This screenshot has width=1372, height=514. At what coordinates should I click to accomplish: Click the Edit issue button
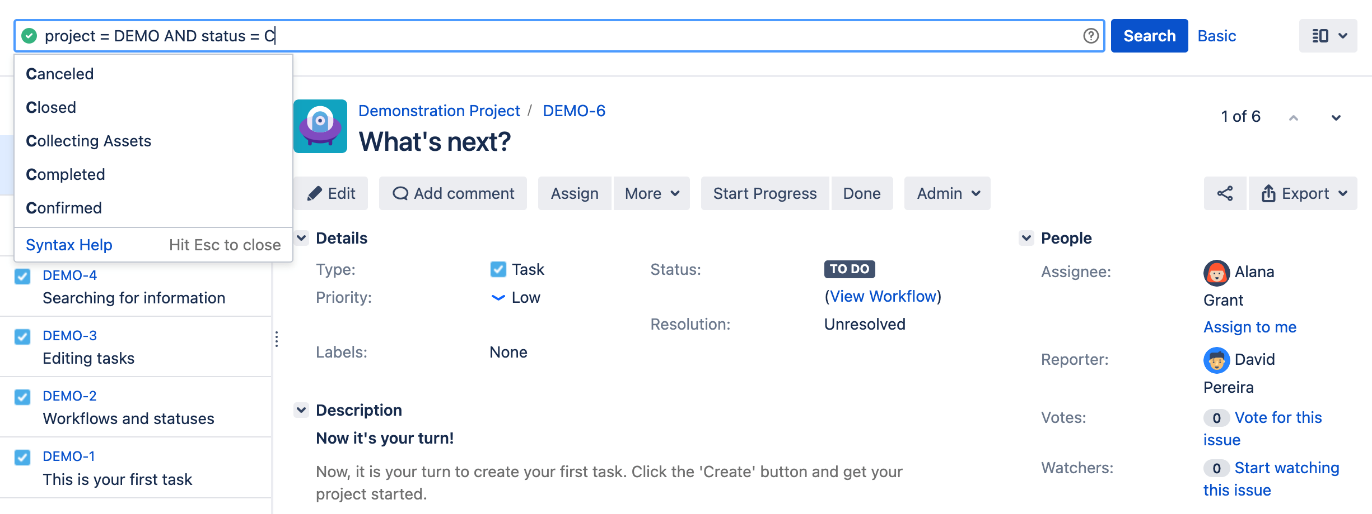(331, 193)
